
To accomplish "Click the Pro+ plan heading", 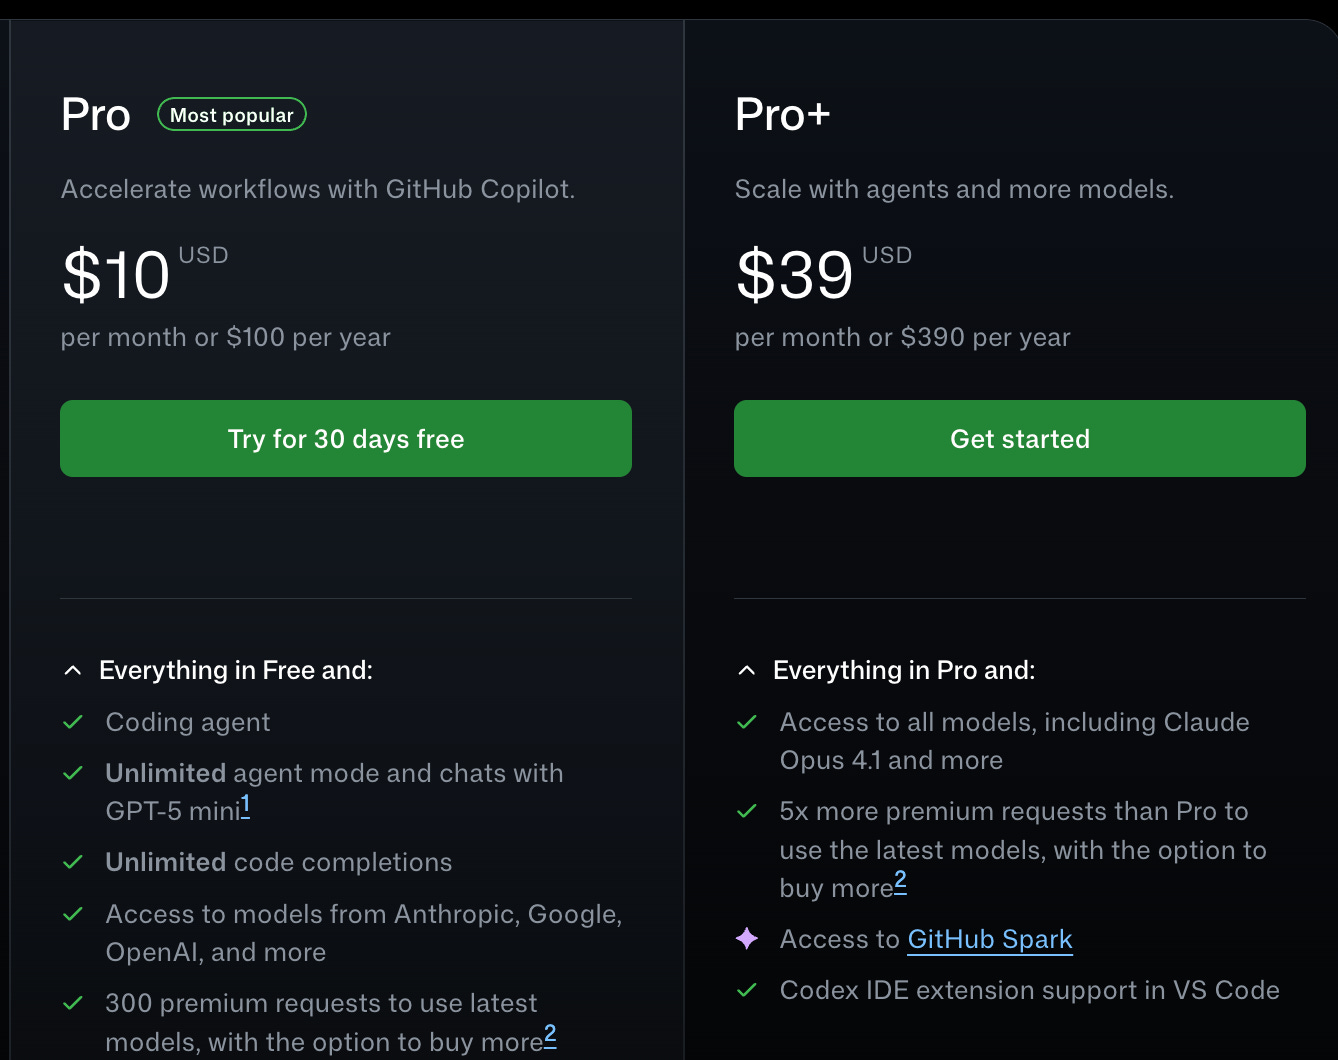I will tap(782, 114).
